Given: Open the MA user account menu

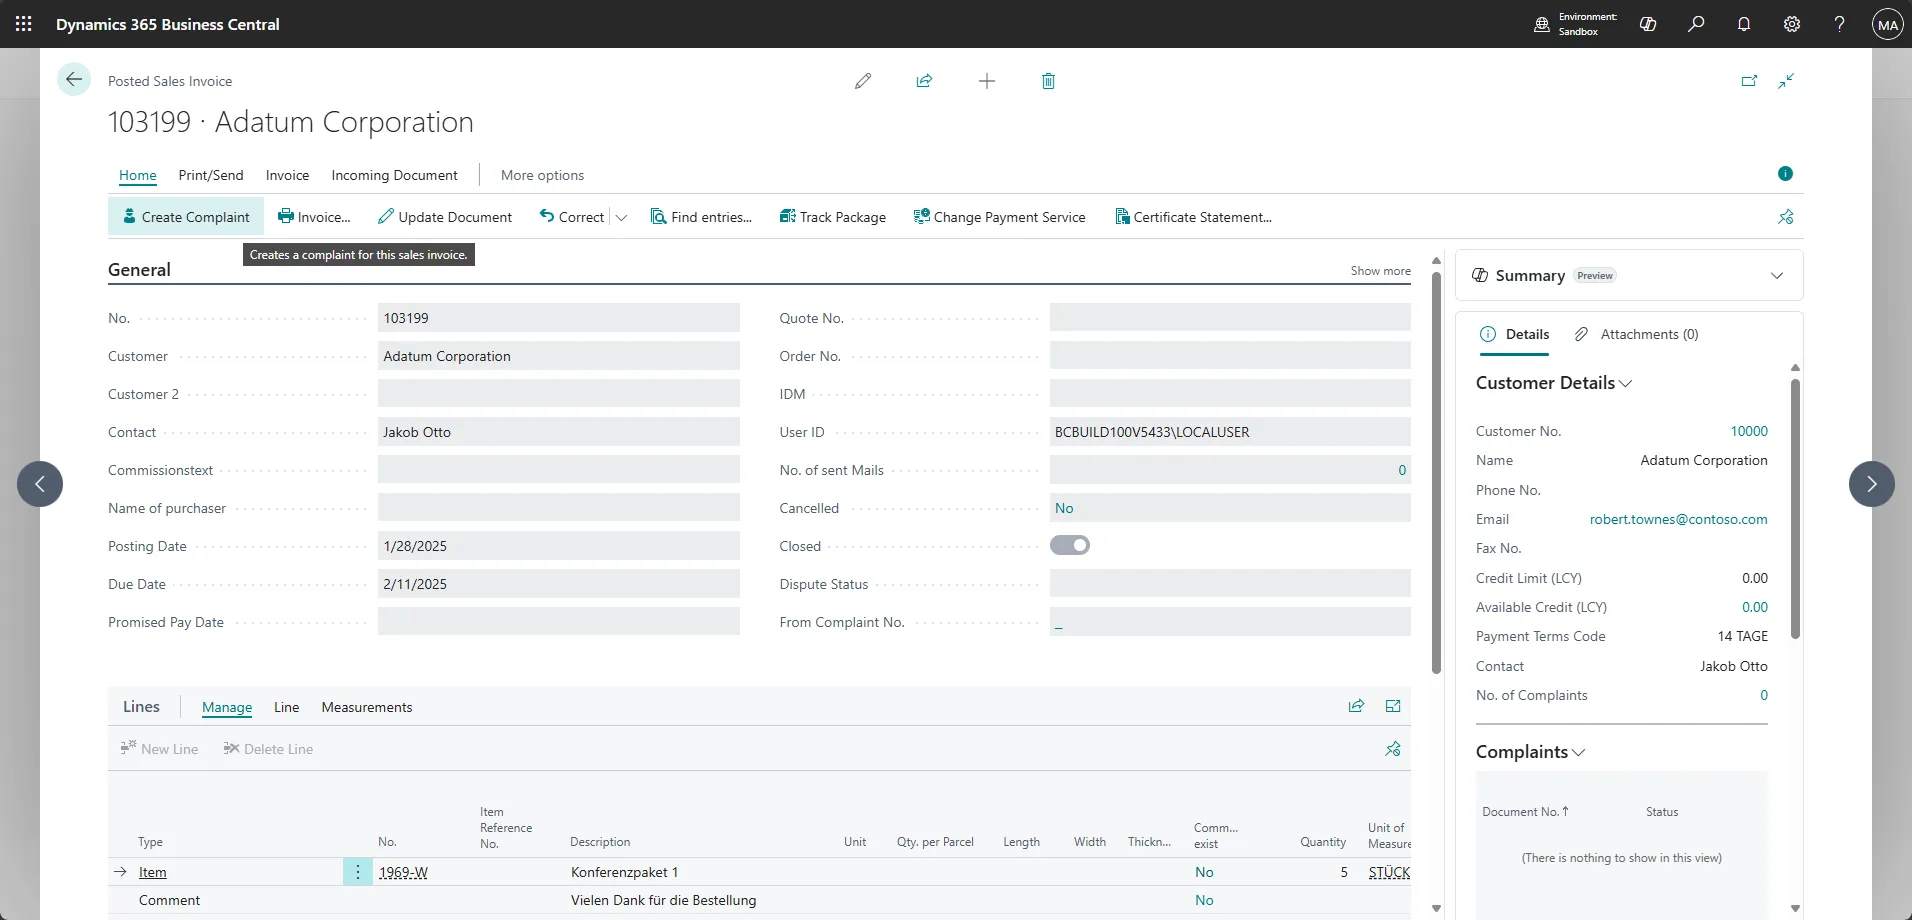Looking at the screenshot, I should click(1888, 25).
